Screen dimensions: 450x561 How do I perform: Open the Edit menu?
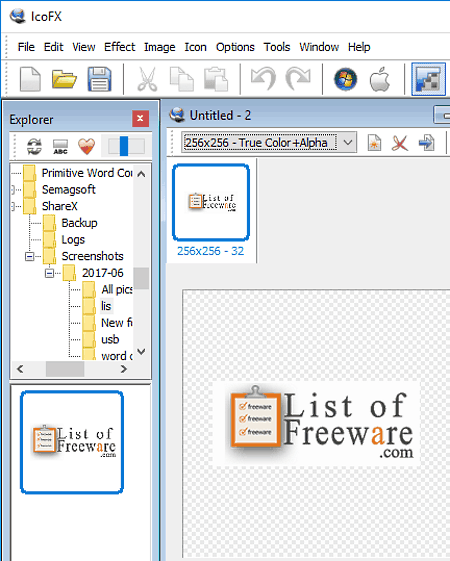(53, 47)
